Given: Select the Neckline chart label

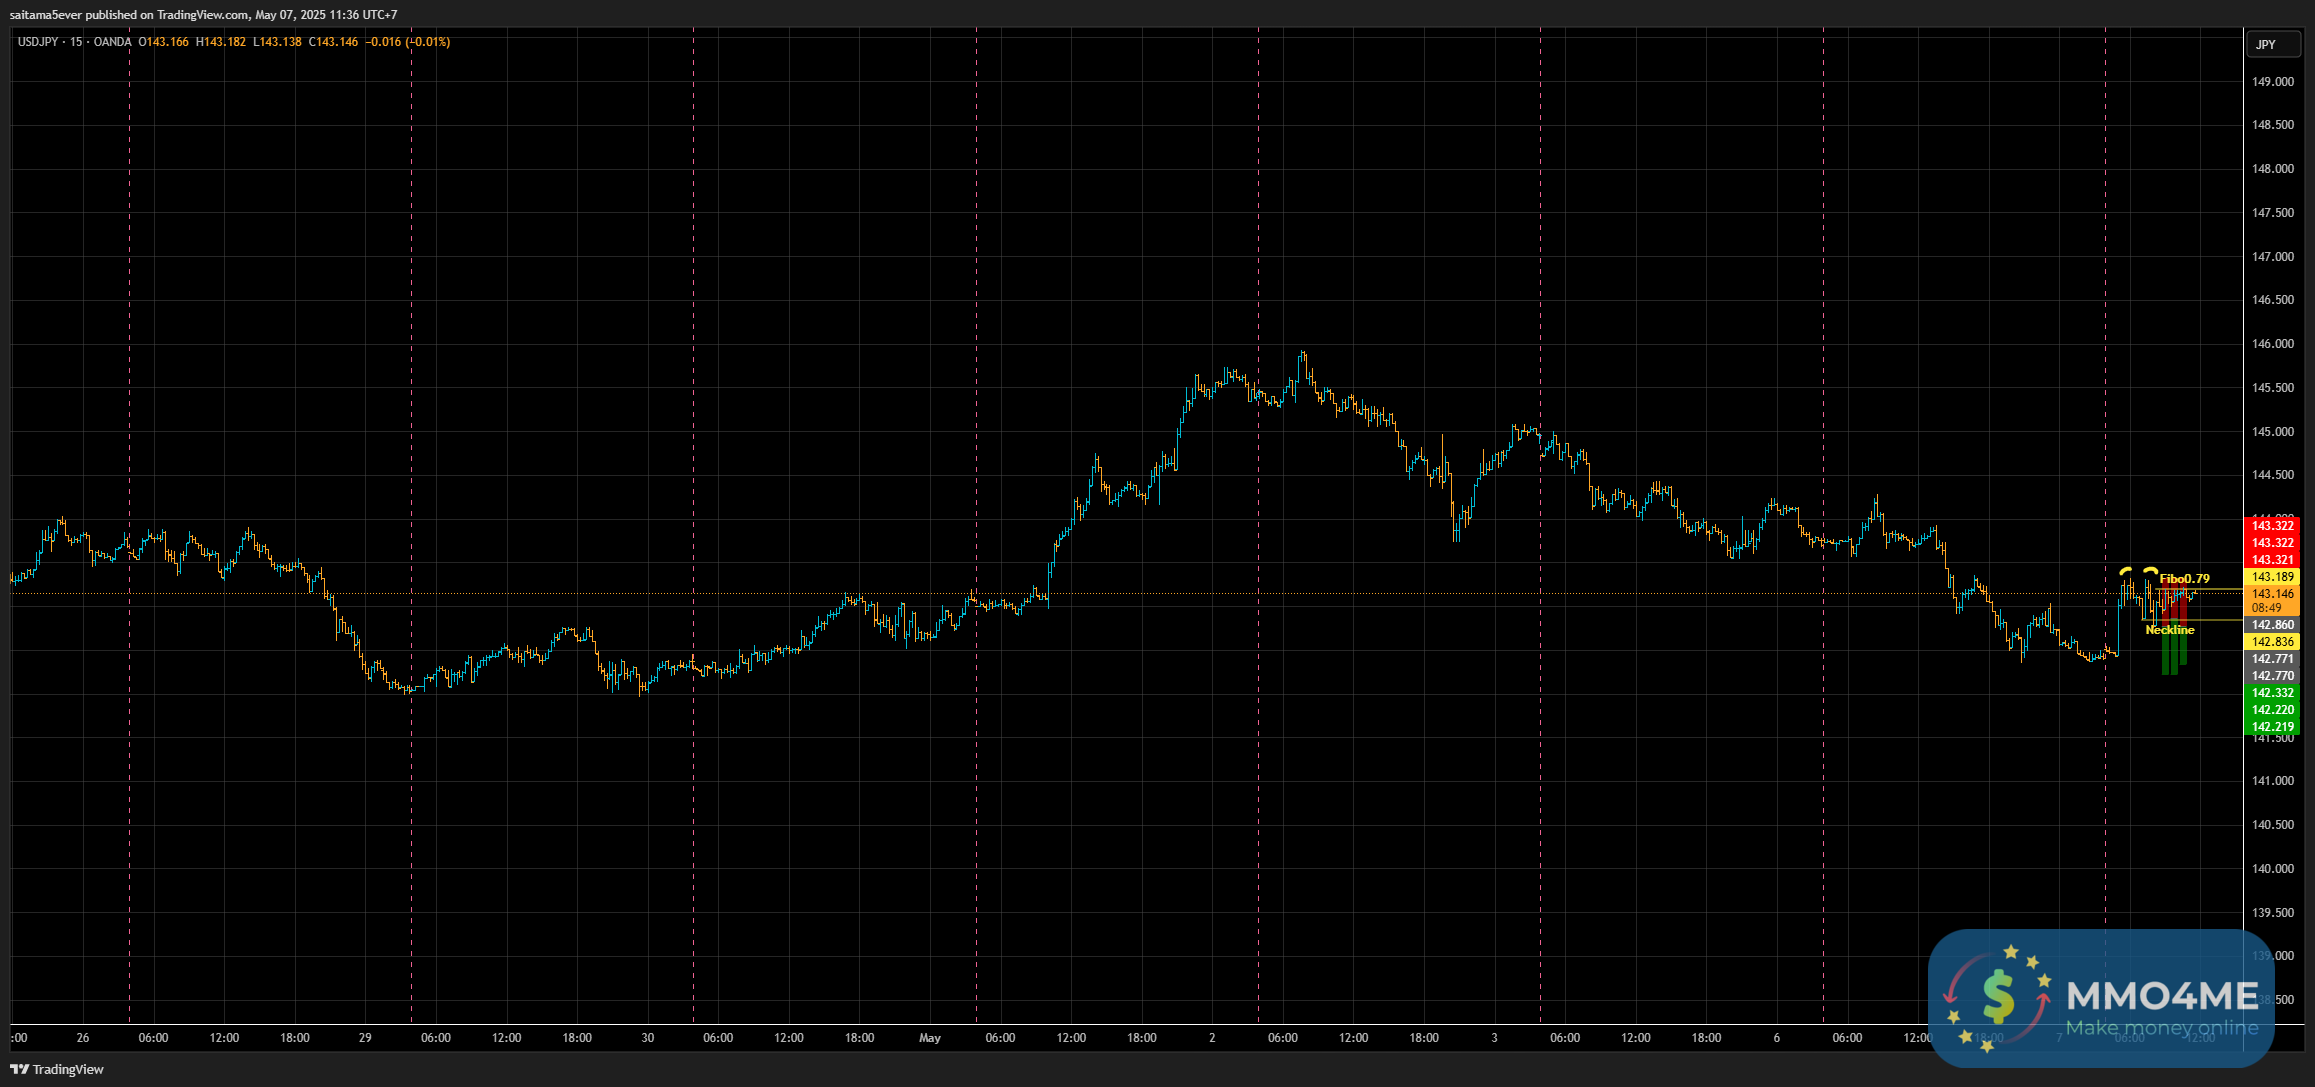Looking at the screenshot, I should [x=2169, y=630].
